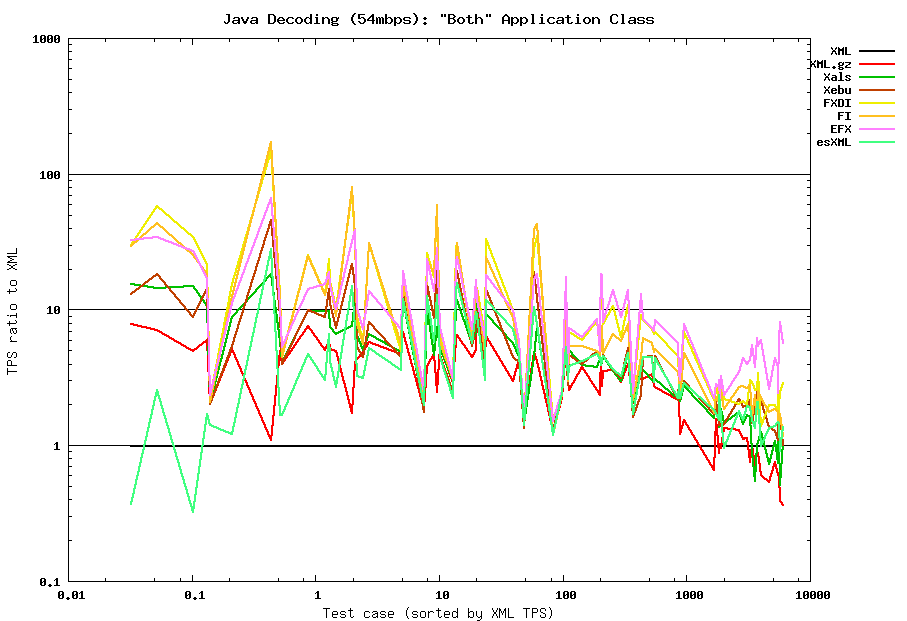Click the dark green Xals legend line
Viewport: 907px width, 621px height.
point(877,77)
